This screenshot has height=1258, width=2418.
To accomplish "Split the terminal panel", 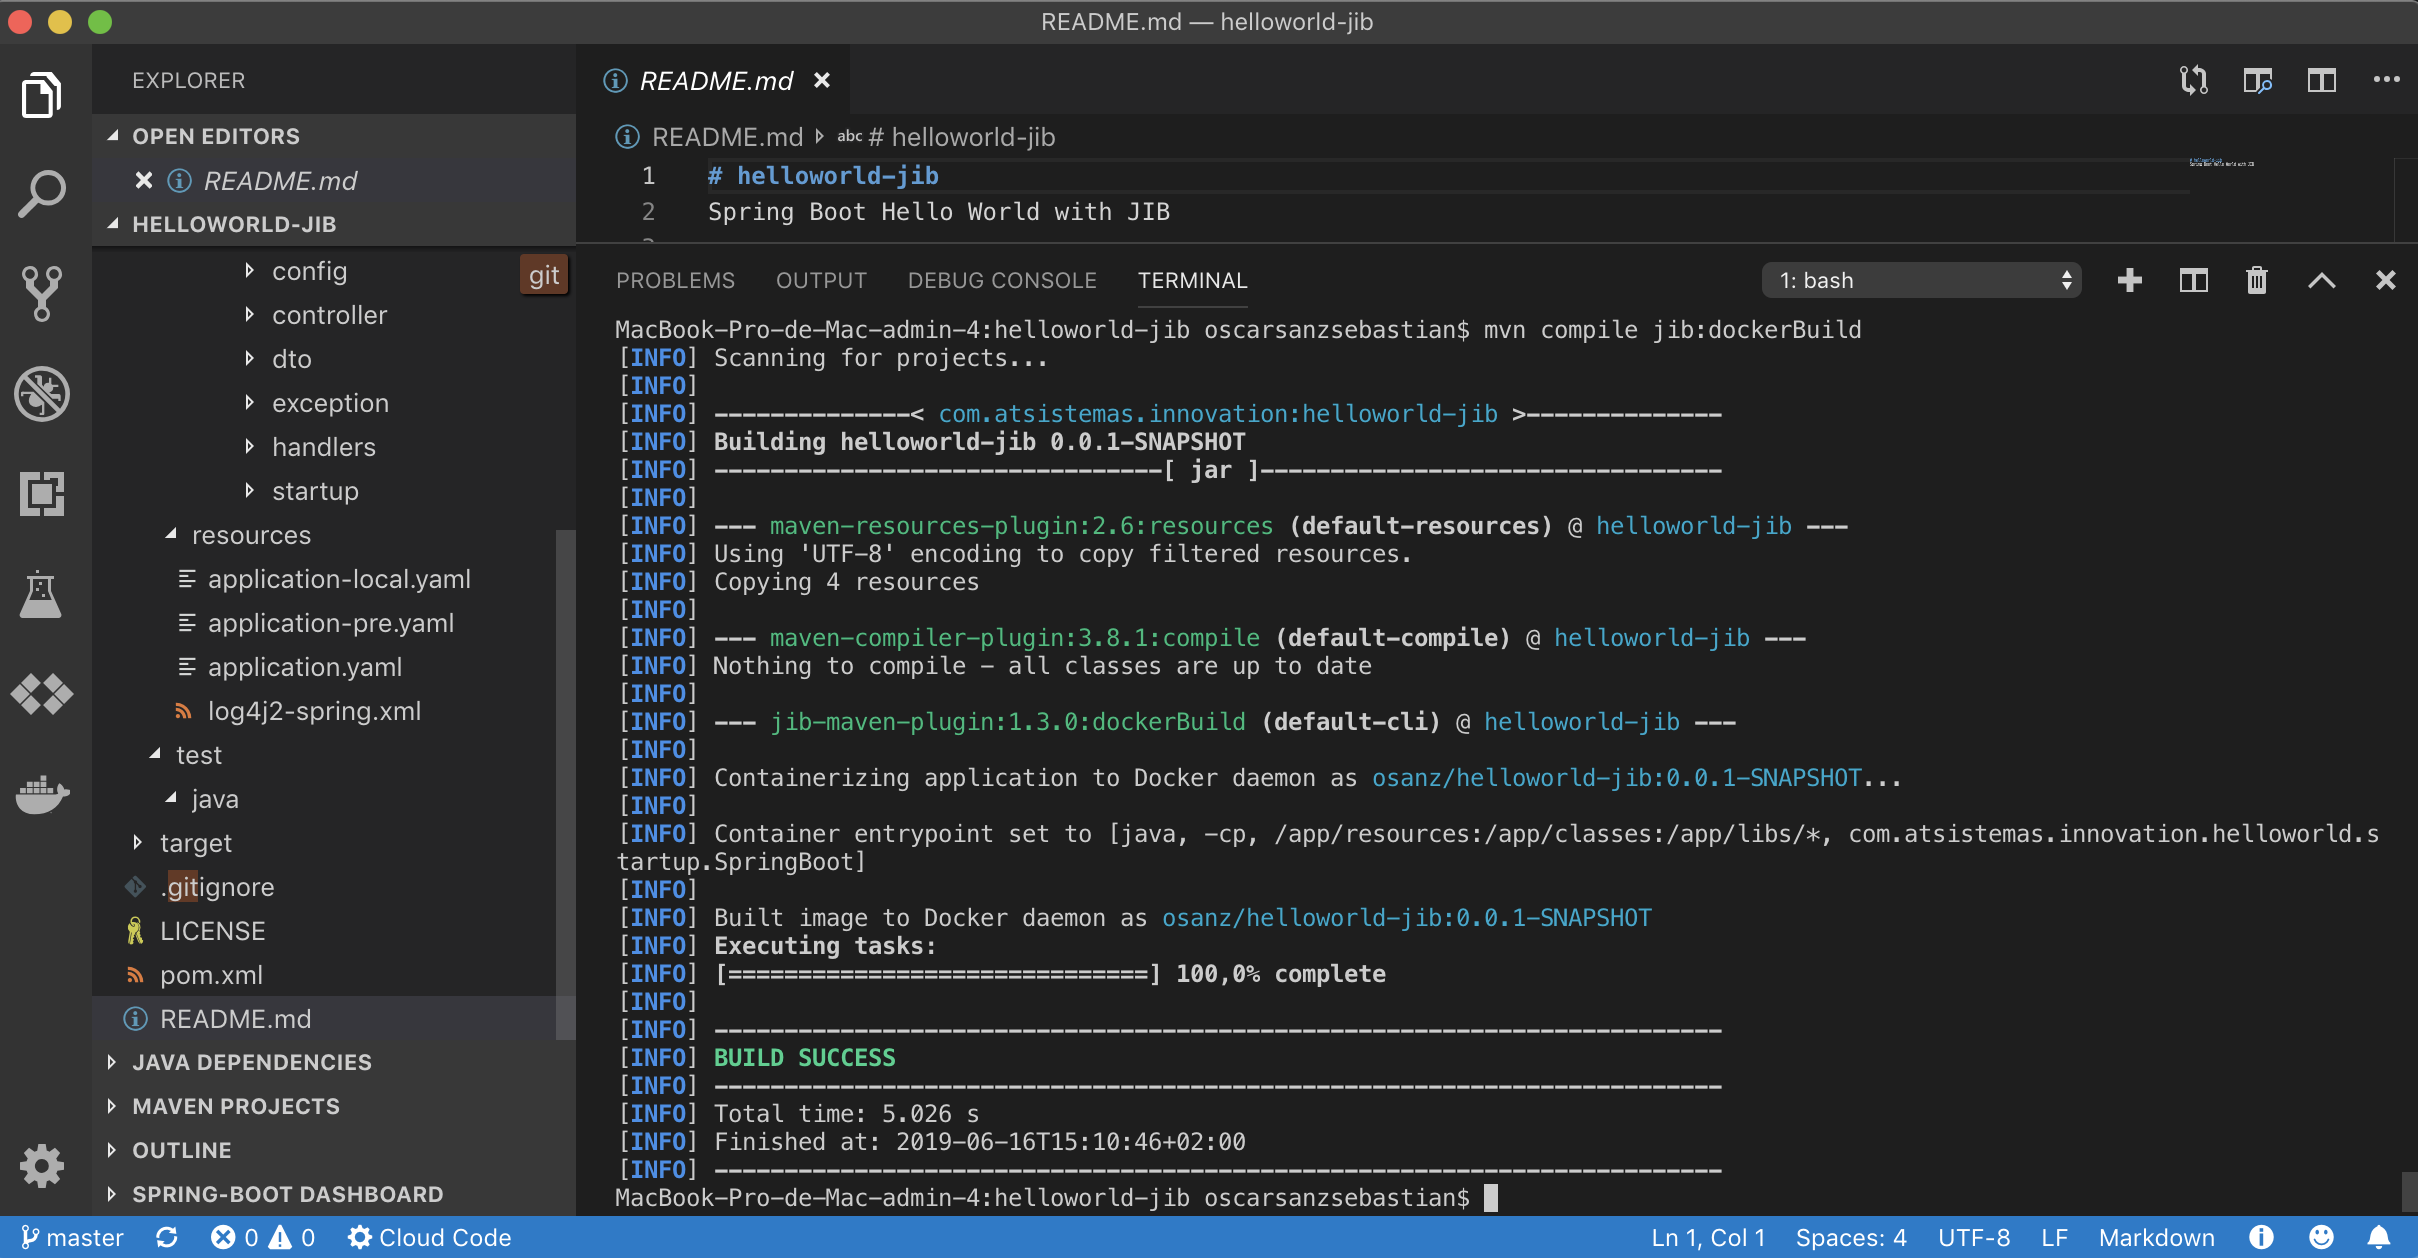I will pos(2193,281).
